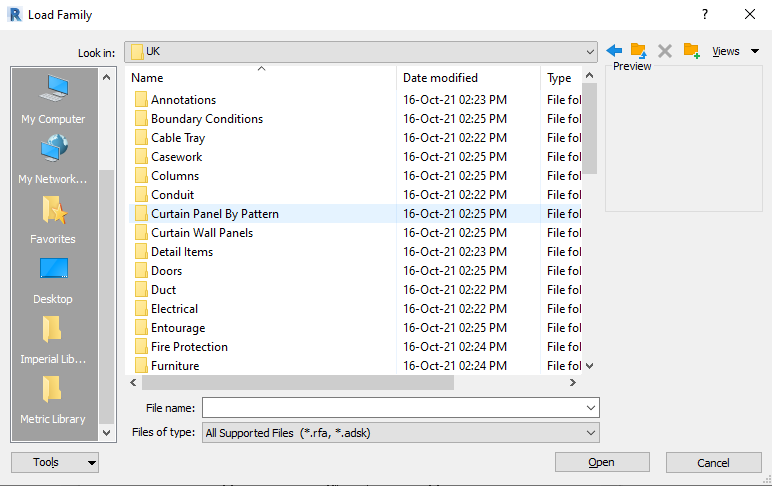The width and height of the screenshot is (772, 486).
Task: Open the Views dropdown menu
Action: pos(735,51)
